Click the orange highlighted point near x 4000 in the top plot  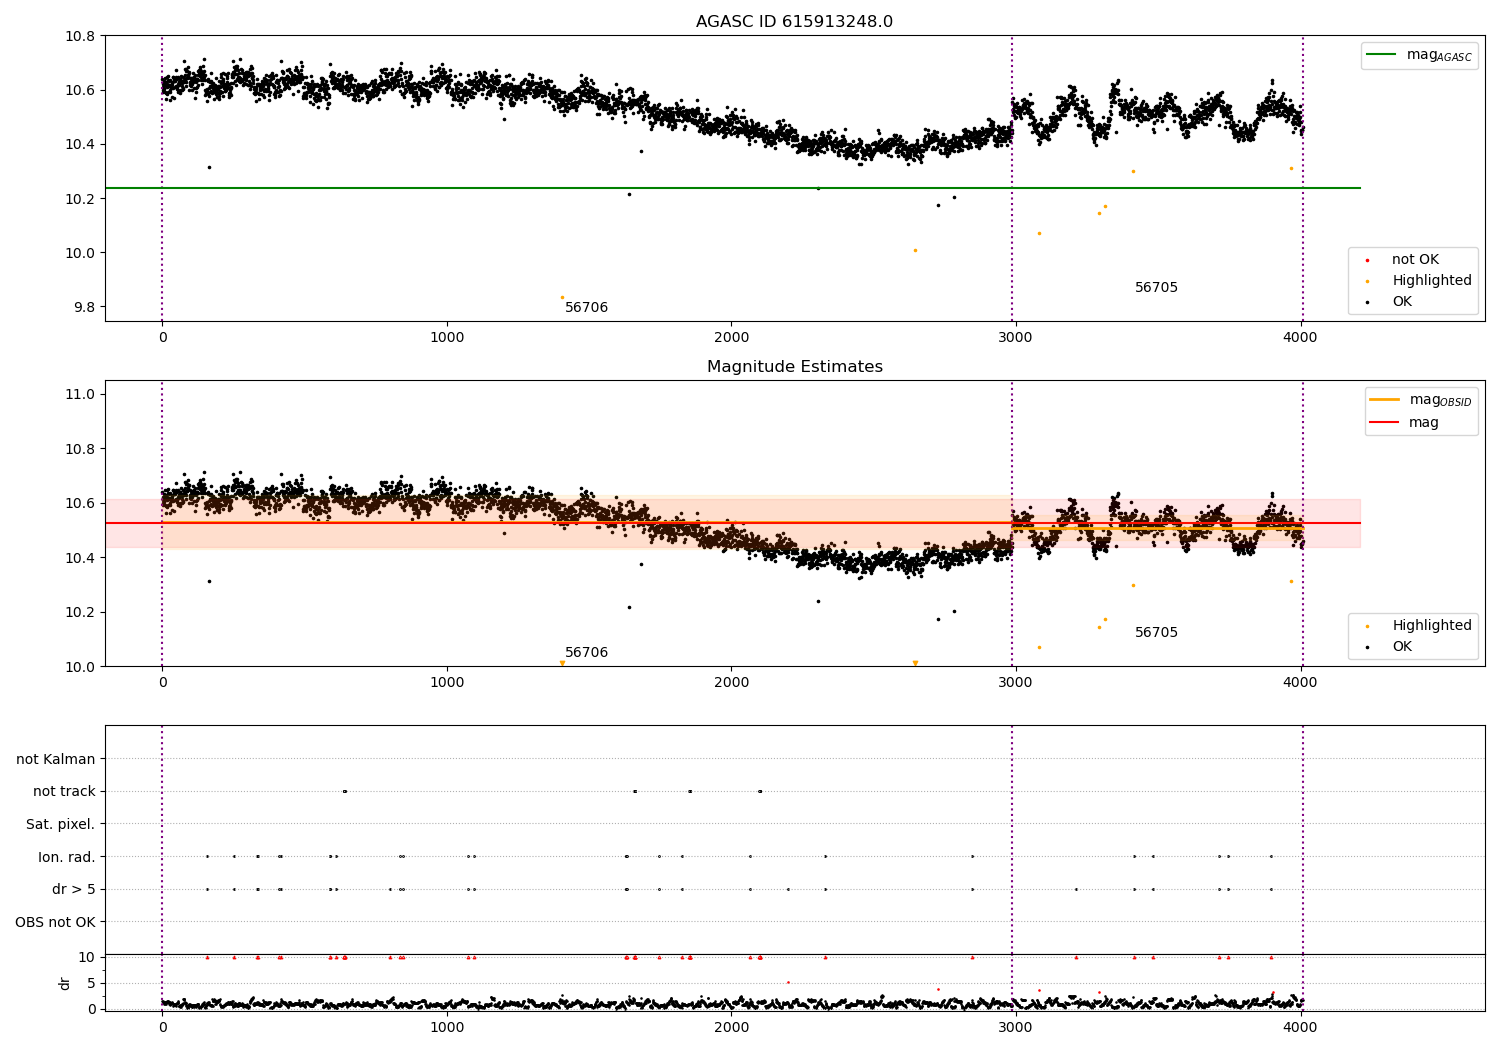[x=1291, y=168]
